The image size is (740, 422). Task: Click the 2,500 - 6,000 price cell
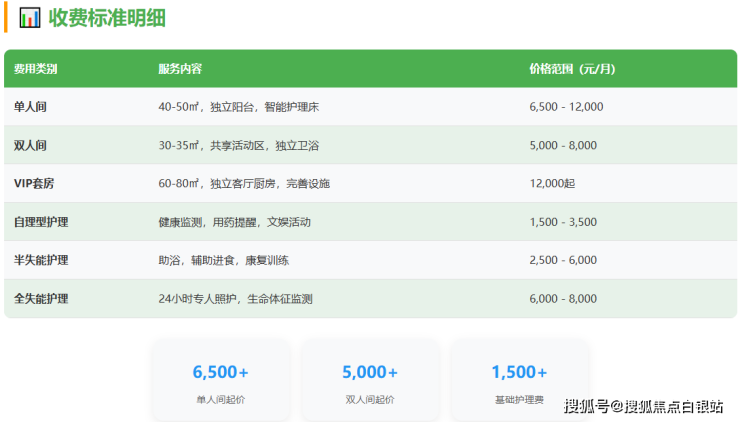(x=563, y=260)
